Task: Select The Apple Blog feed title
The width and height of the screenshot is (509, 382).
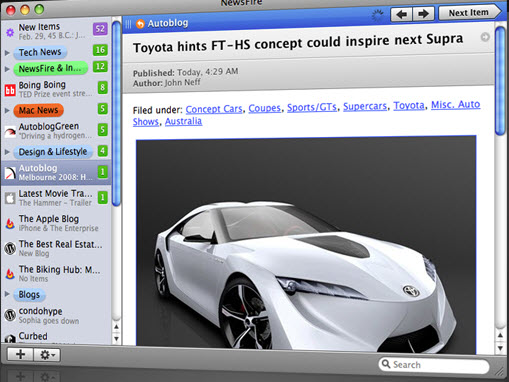Action: point(49,219)
